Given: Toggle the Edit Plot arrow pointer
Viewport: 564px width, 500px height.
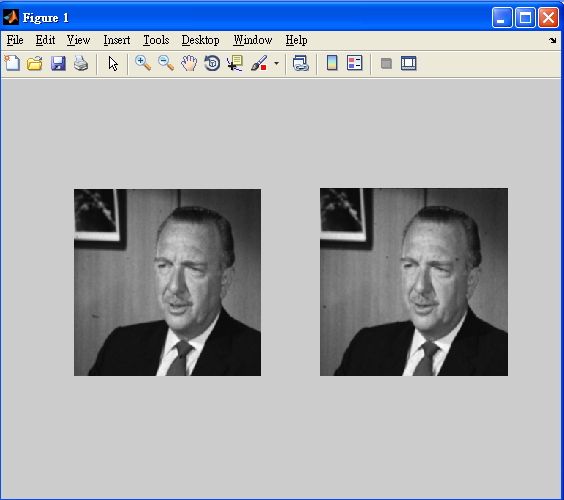Looking at the screenshot, I should point(113,63).
